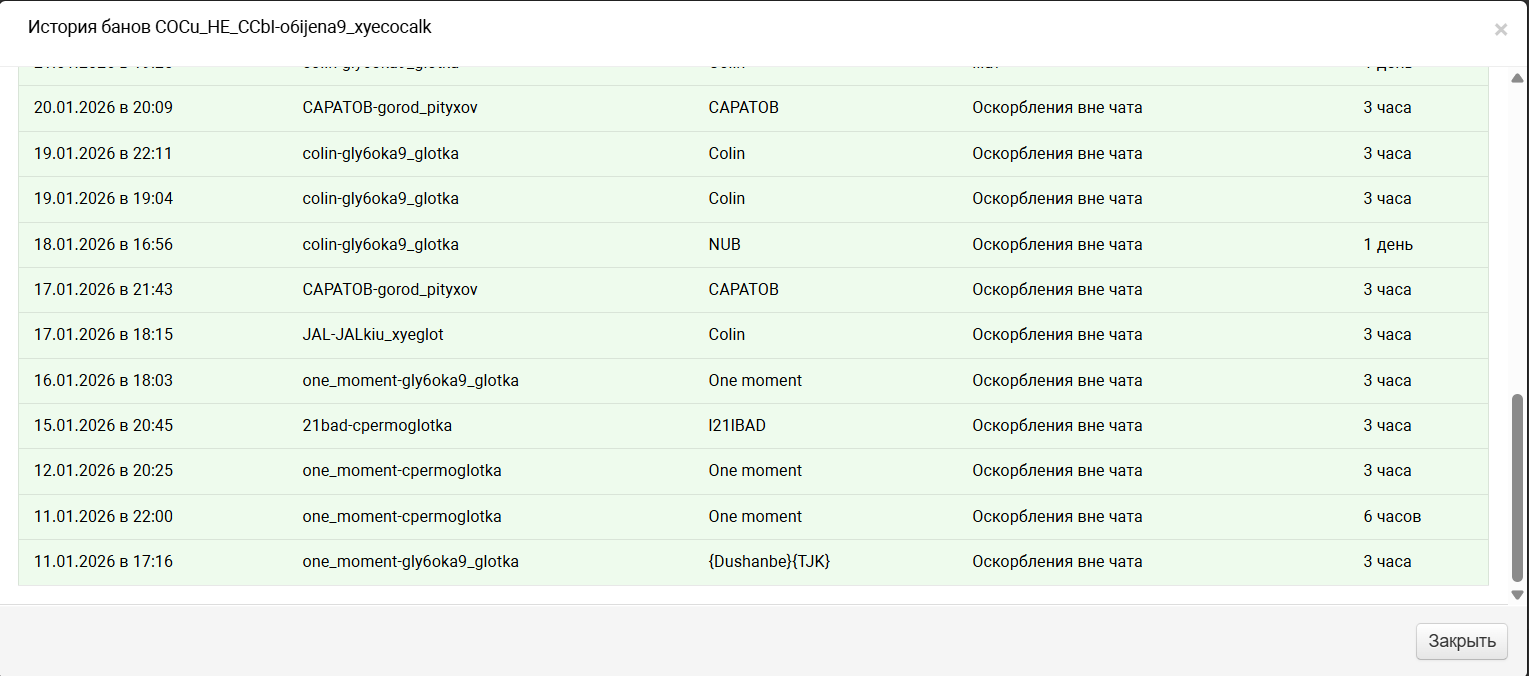Click the l21IBAD name cell
Image resolution: width=1529 pixels, height=676 pixels.
coord(737,426)
